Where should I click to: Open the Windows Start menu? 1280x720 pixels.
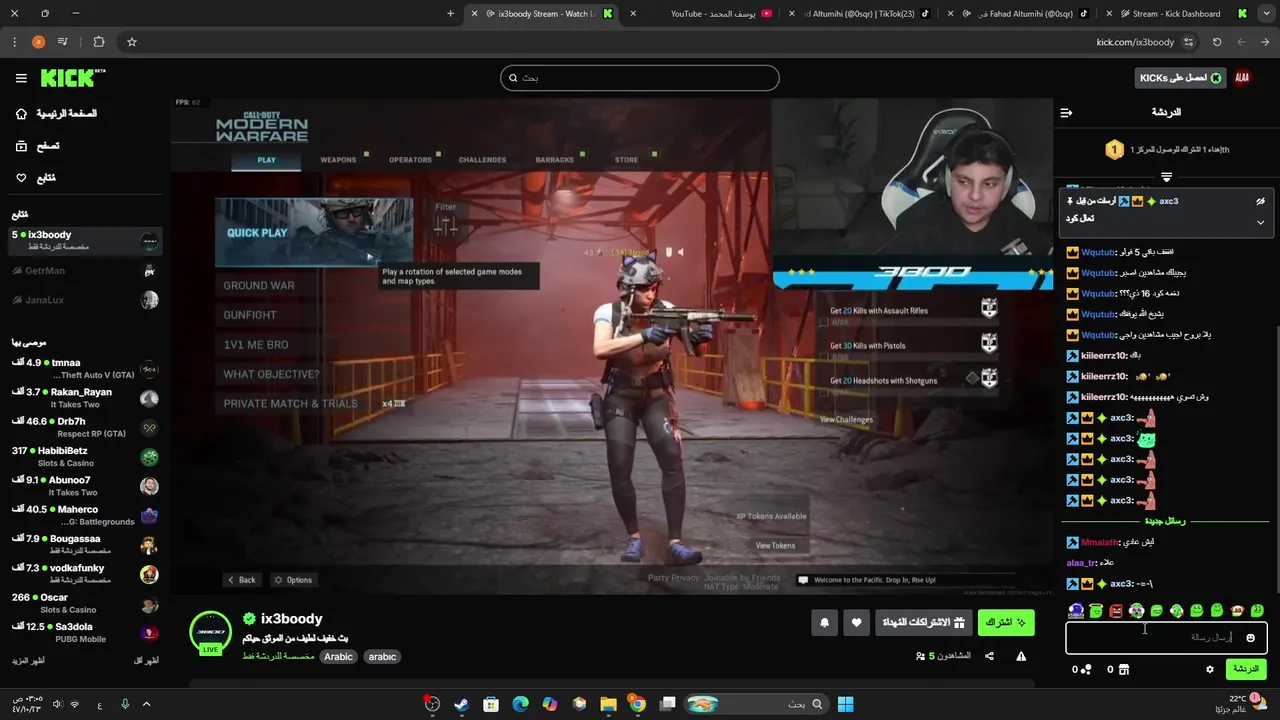pyautogui.click(x=845, y=704)
